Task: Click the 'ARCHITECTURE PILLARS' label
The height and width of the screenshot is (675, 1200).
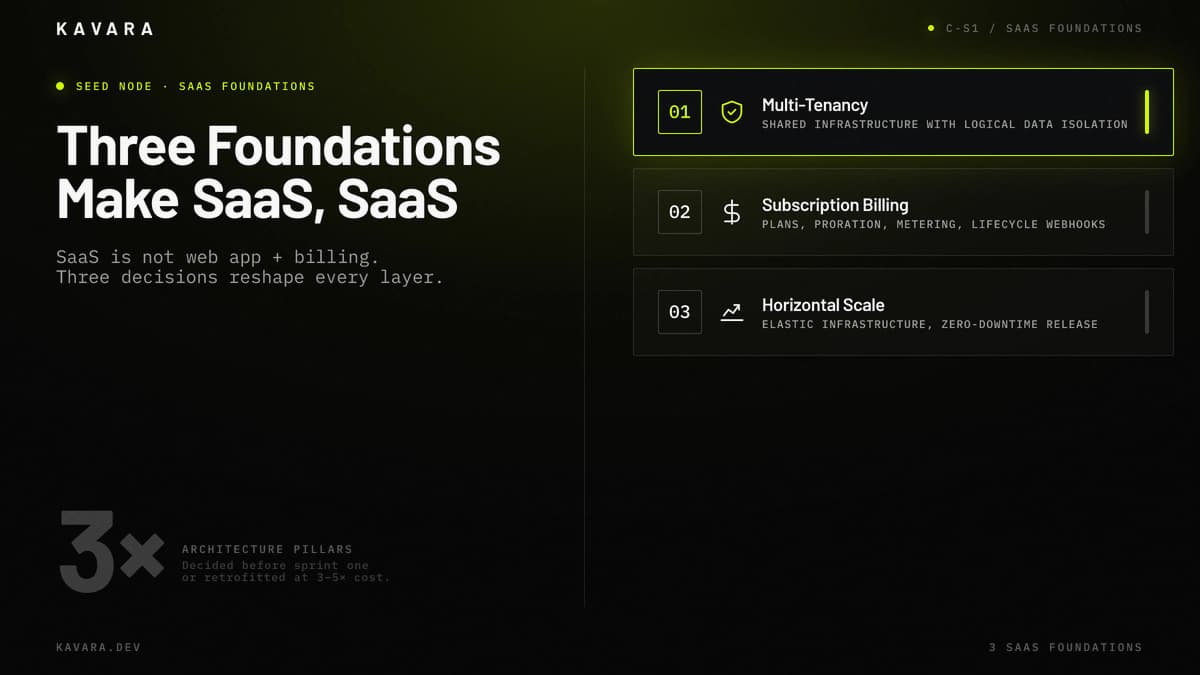Action: (x=267, y=549)
